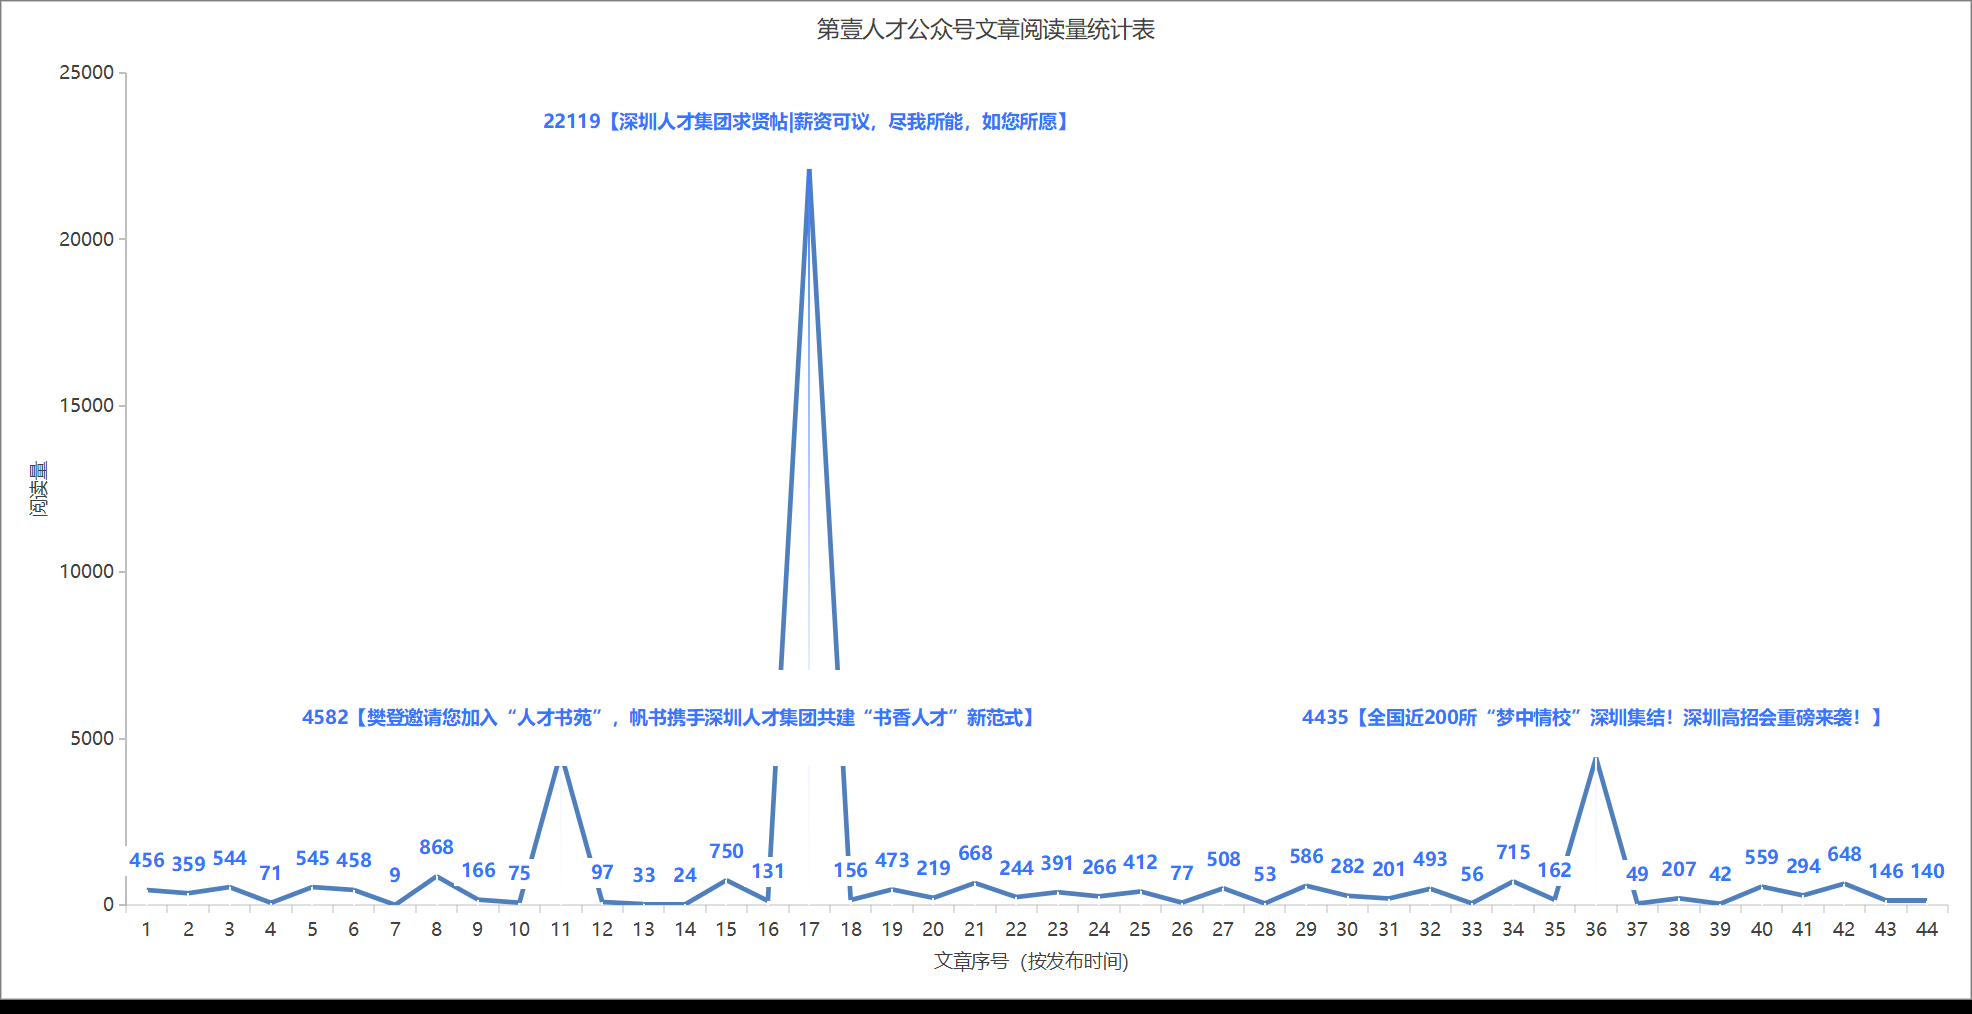This screenshot has height=1014, width=1972.
Task: Click the chart title 第壹人才公众号文章阅读量统计表
Action: click(x=985, y=30)
